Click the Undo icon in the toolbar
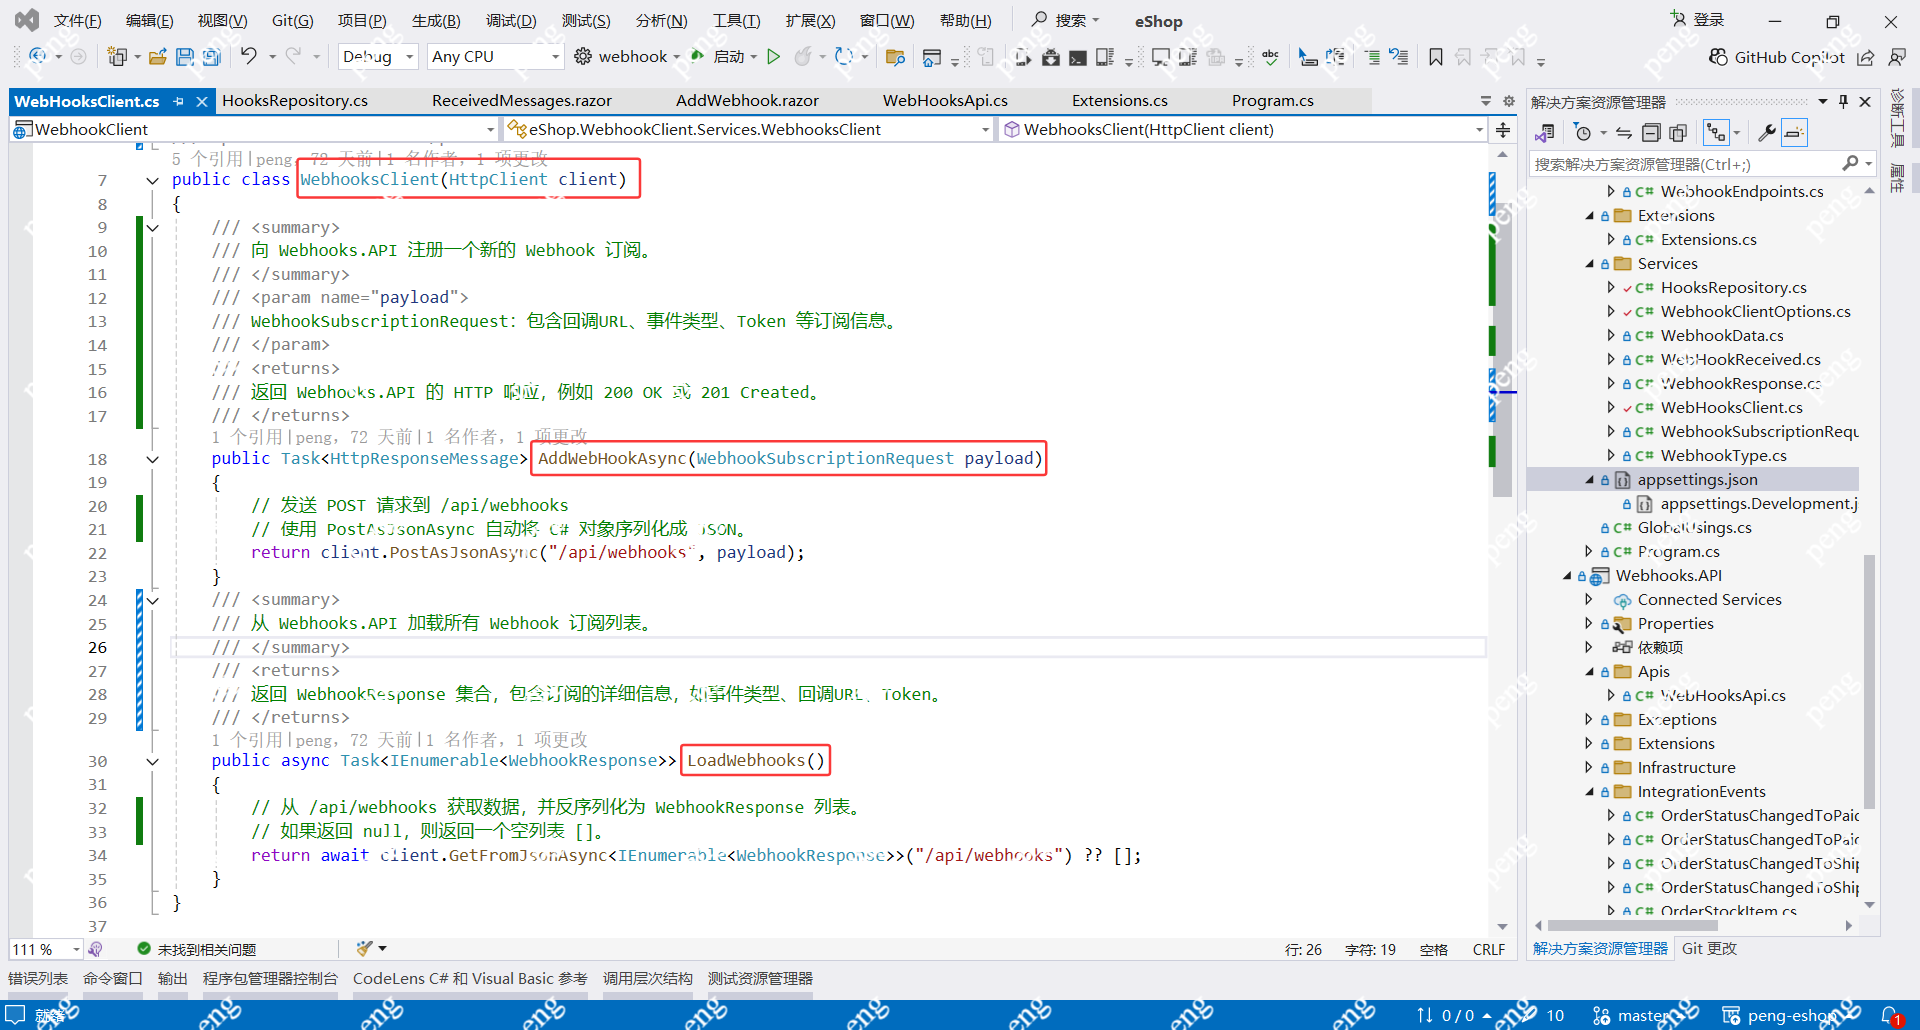 click(250, 57)
